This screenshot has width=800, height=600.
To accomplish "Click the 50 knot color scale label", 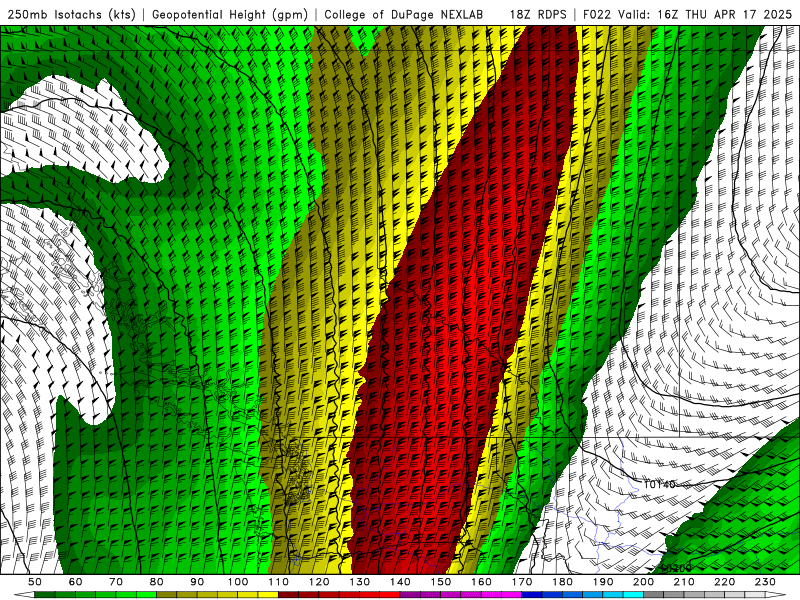I will pyautogui.click(x=35, y=582).
